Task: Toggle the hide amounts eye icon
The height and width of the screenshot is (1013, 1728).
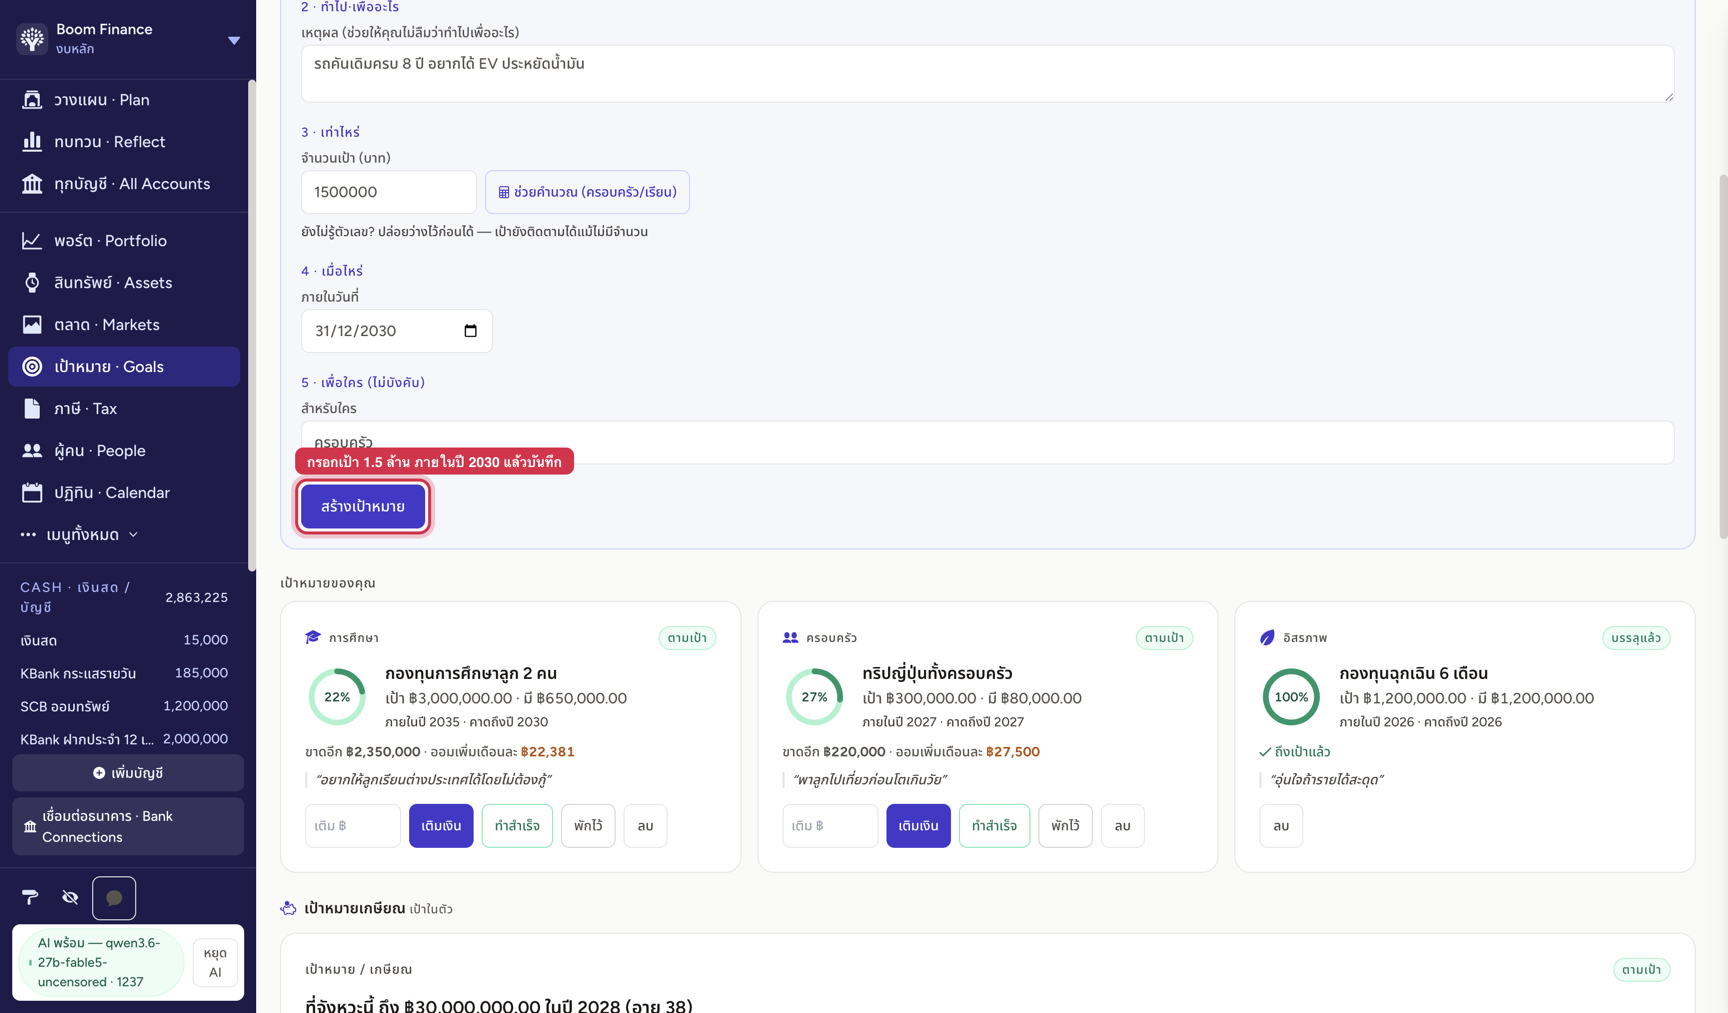Action: [x=70, y=898]
